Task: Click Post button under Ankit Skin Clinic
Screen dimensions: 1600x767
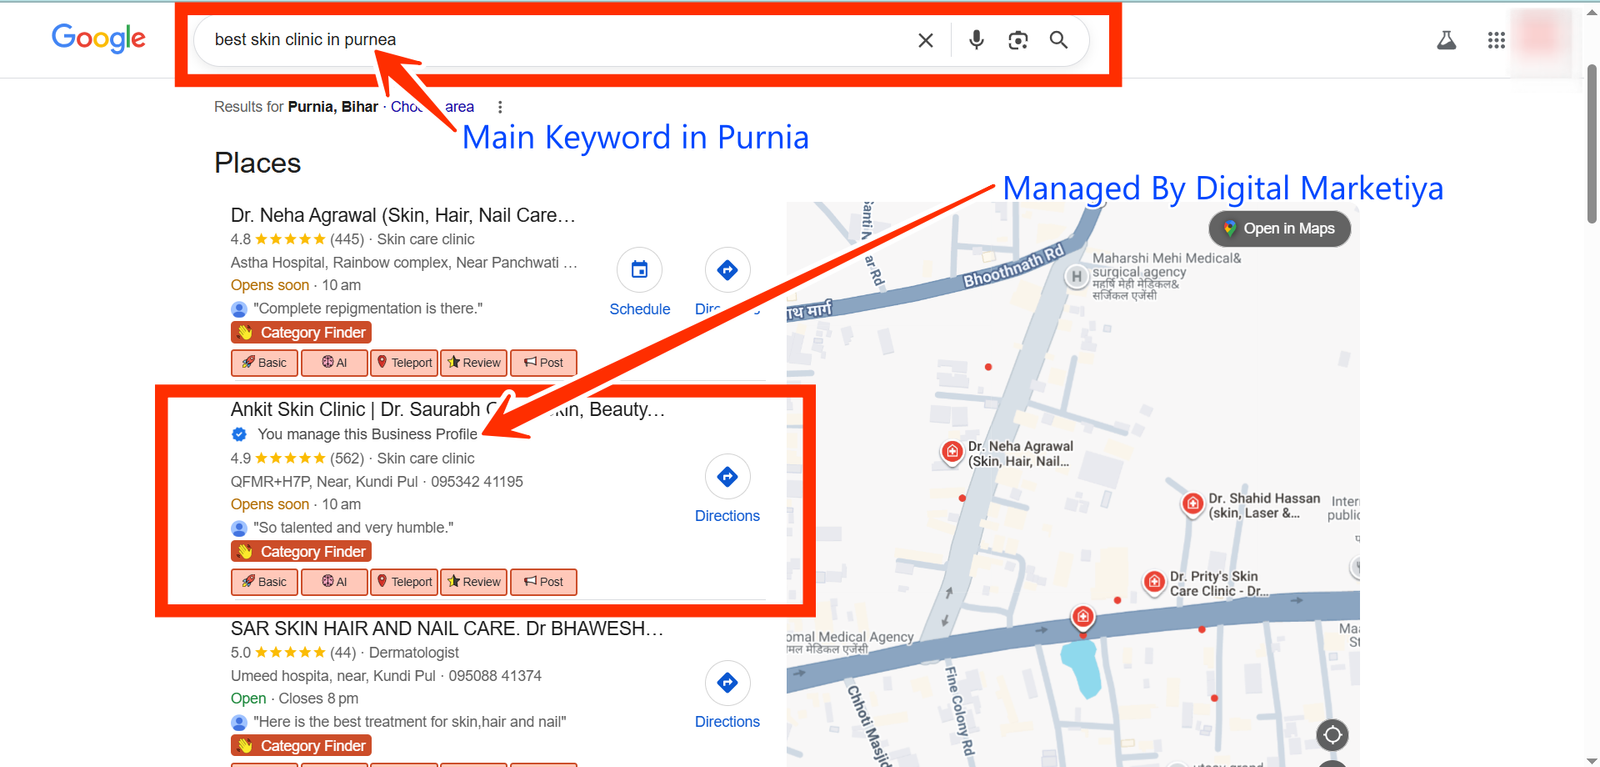Action: [x=543, y=582]
